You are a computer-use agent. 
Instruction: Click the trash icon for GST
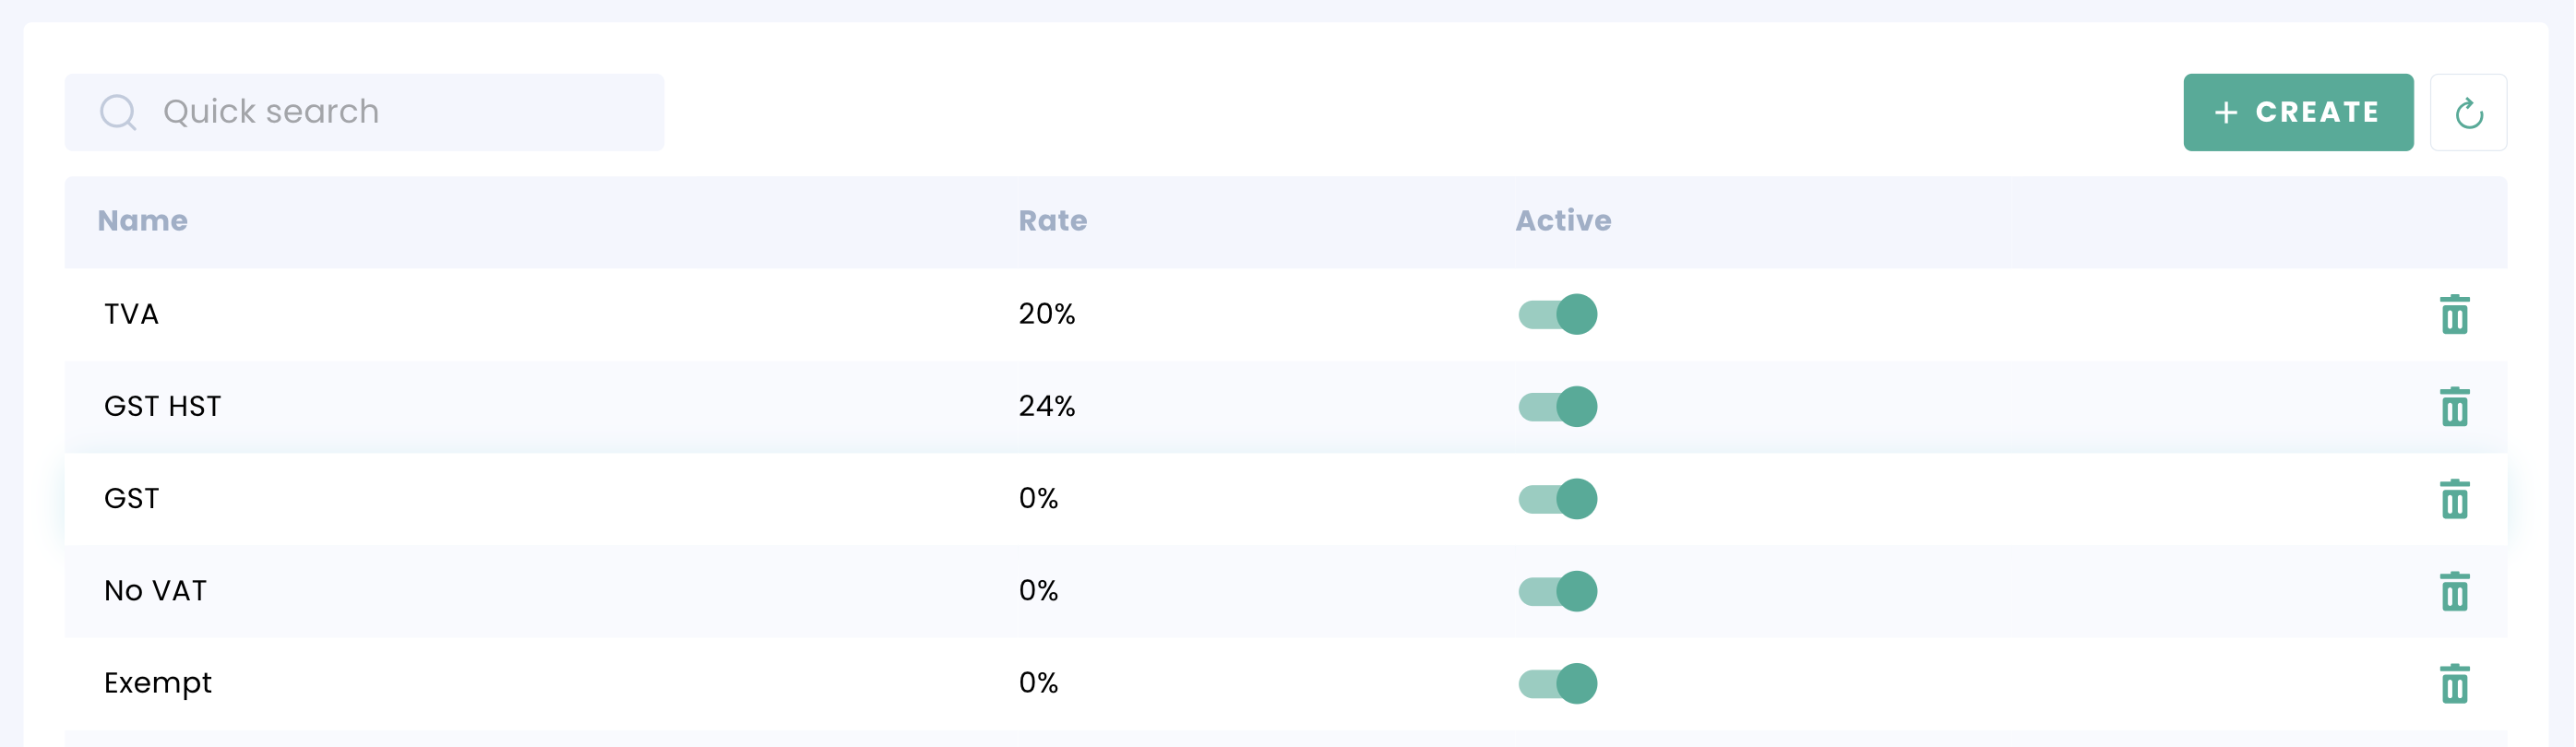point(2453,499)
